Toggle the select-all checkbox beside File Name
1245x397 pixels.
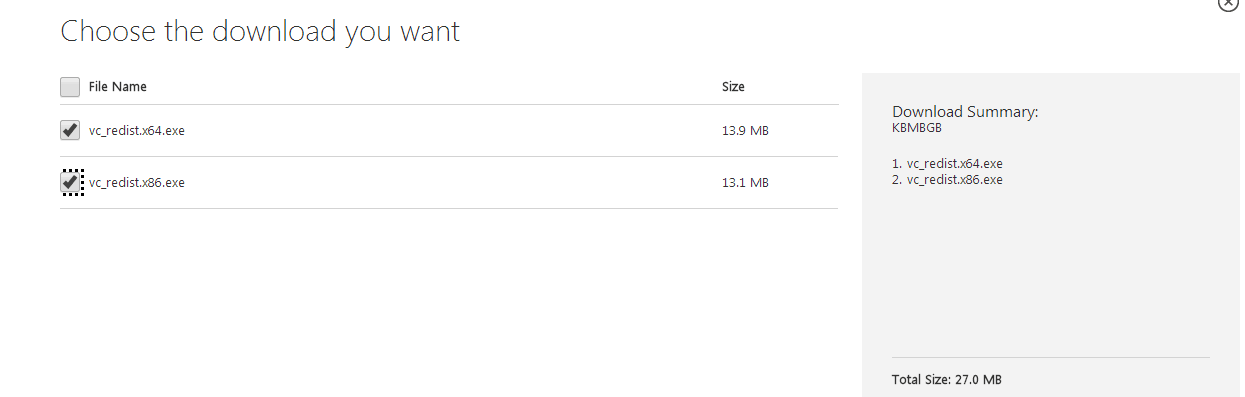(70, 87)
